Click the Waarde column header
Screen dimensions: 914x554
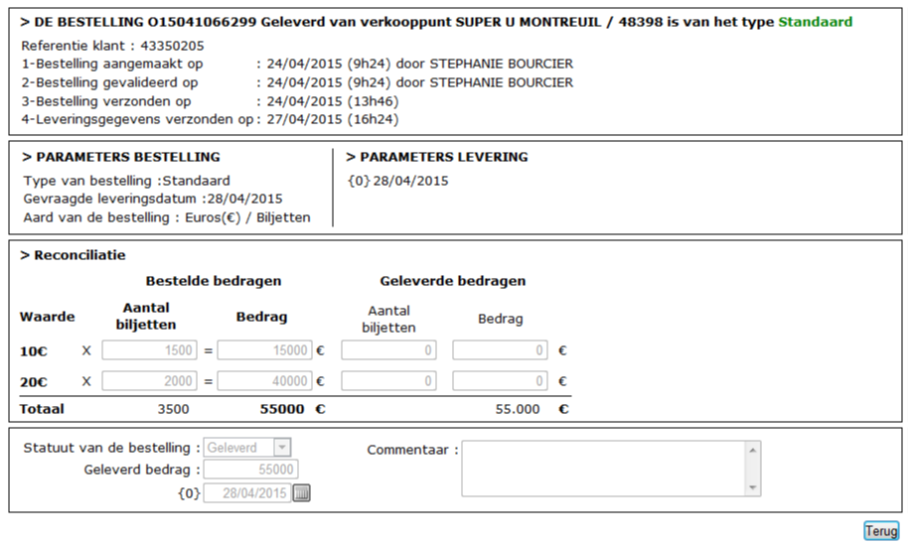(47, 317)
